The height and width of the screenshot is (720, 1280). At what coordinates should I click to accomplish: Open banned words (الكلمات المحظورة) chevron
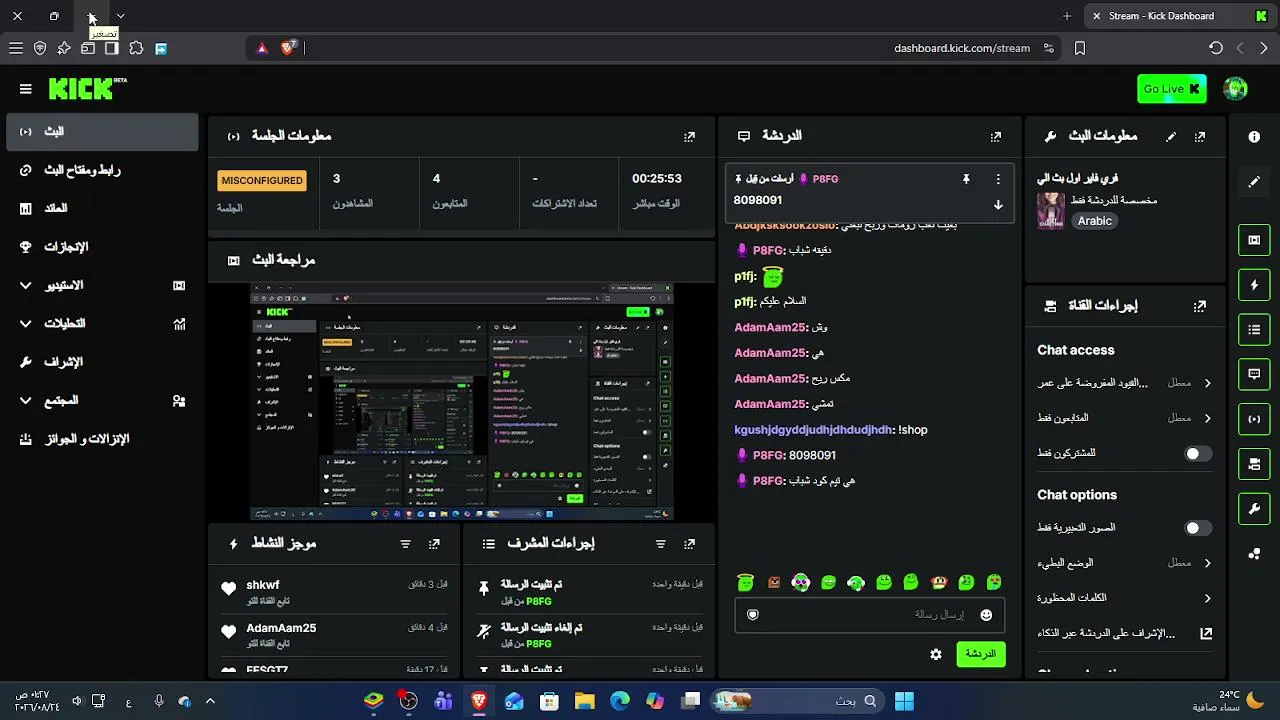coord(1207,598)
